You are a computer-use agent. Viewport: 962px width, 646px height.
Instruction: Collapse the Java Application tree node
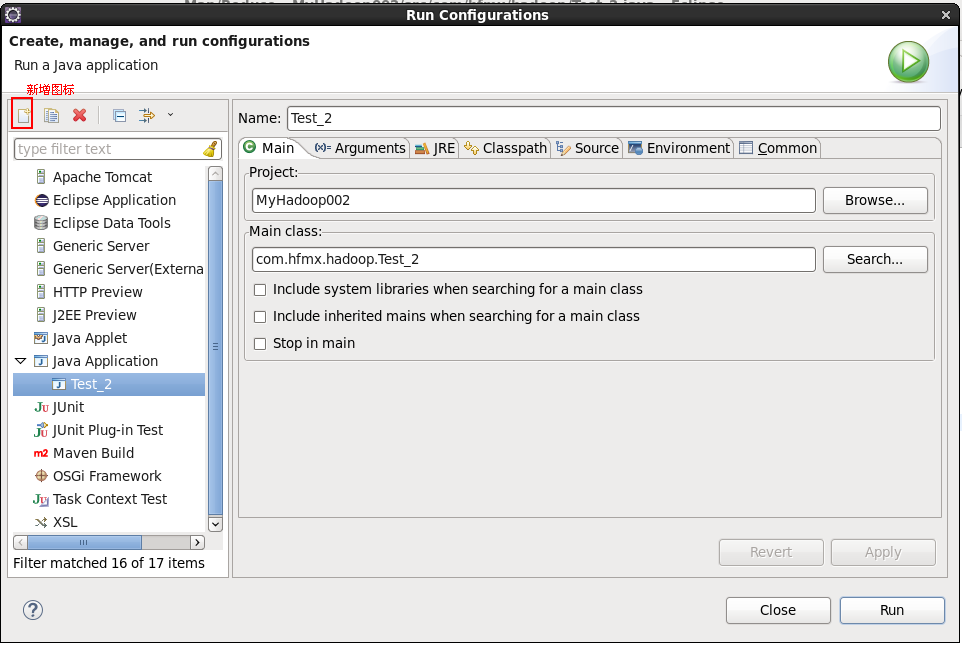[x=21, y=361]
